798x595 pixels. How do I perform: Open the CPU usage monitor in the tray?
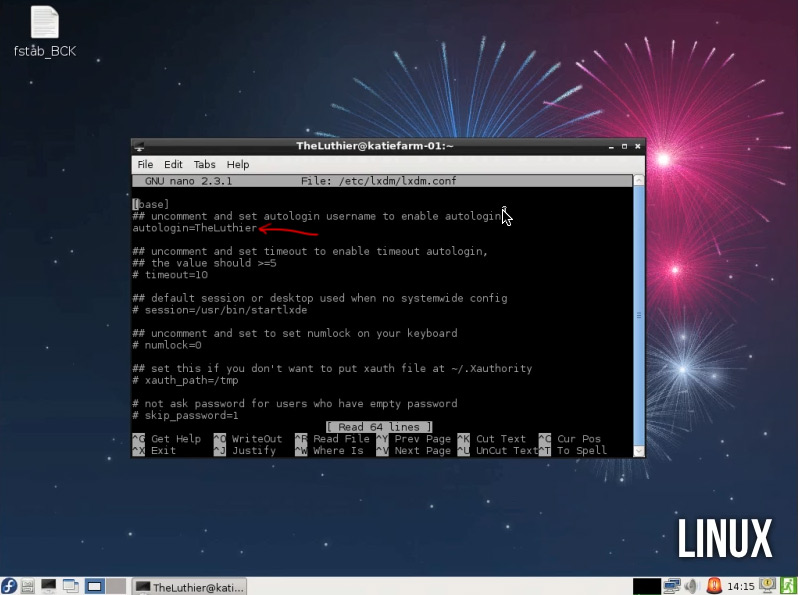click(646, 586)
